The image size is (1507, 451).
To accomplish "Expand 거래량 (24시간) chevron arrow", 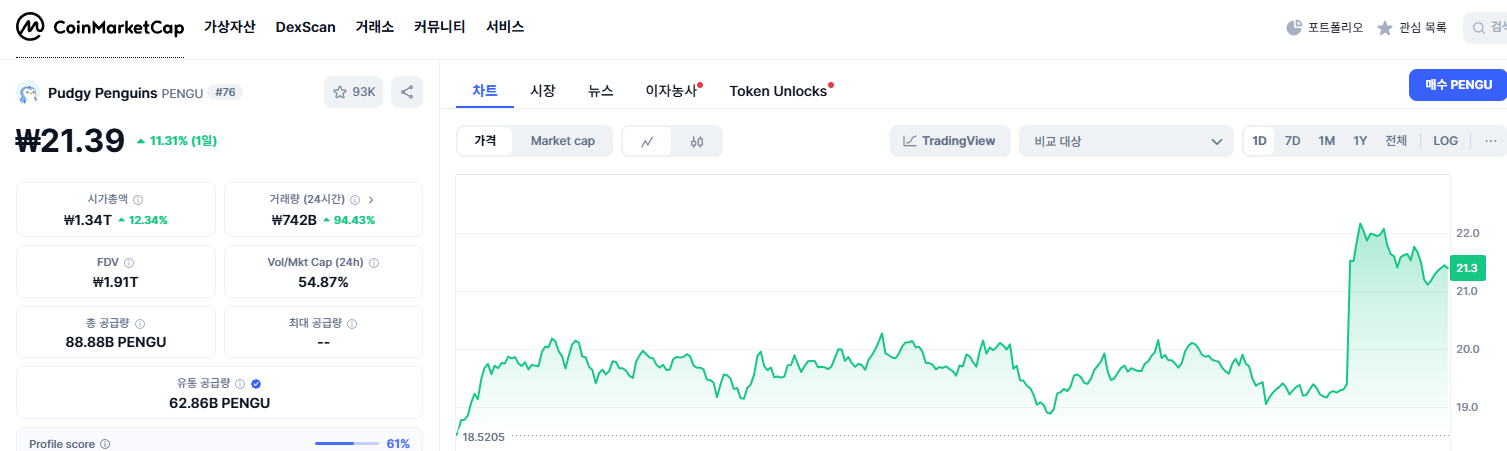I will 371,200.
